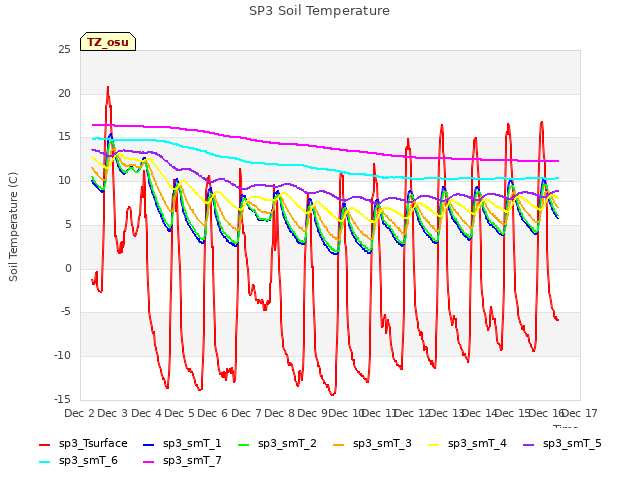Click the Soil Temperature (C) axis label
This screenshot has width=640, height=480.
pos(13,227)
